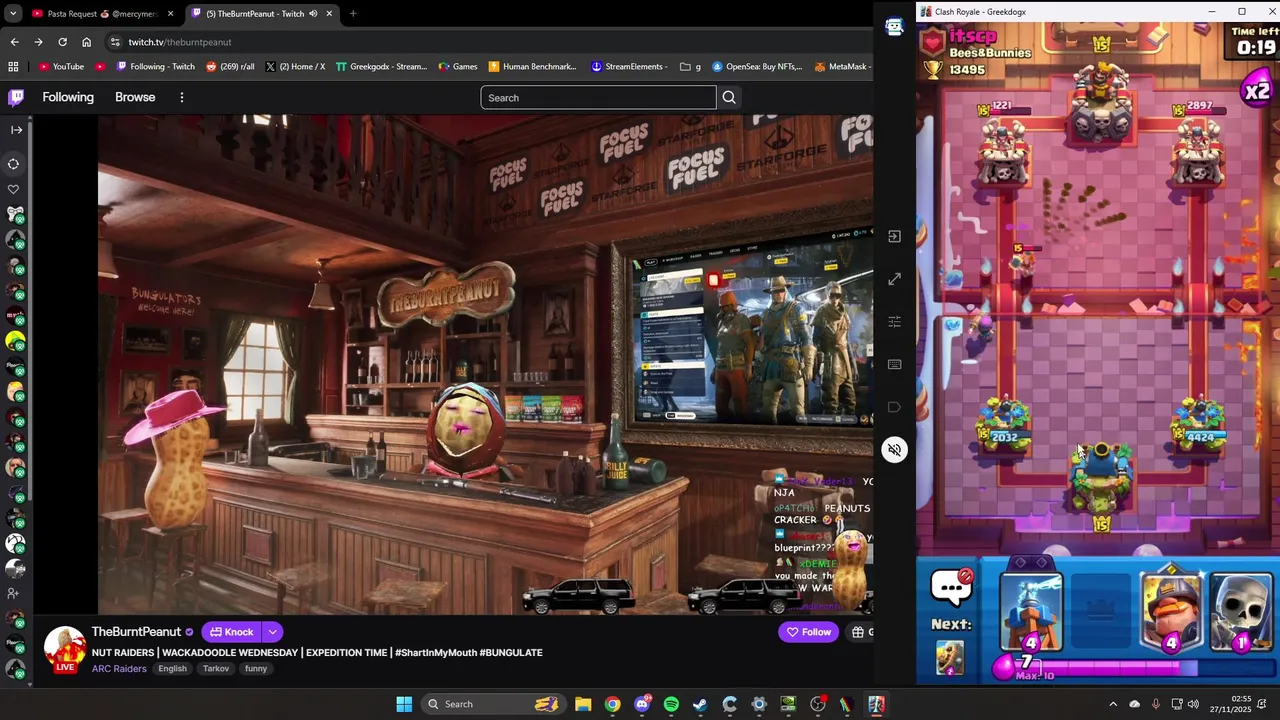Click the side panel expand arrows icon
Viewport: 1280px width, 720px height.
(x=894, y=279)
